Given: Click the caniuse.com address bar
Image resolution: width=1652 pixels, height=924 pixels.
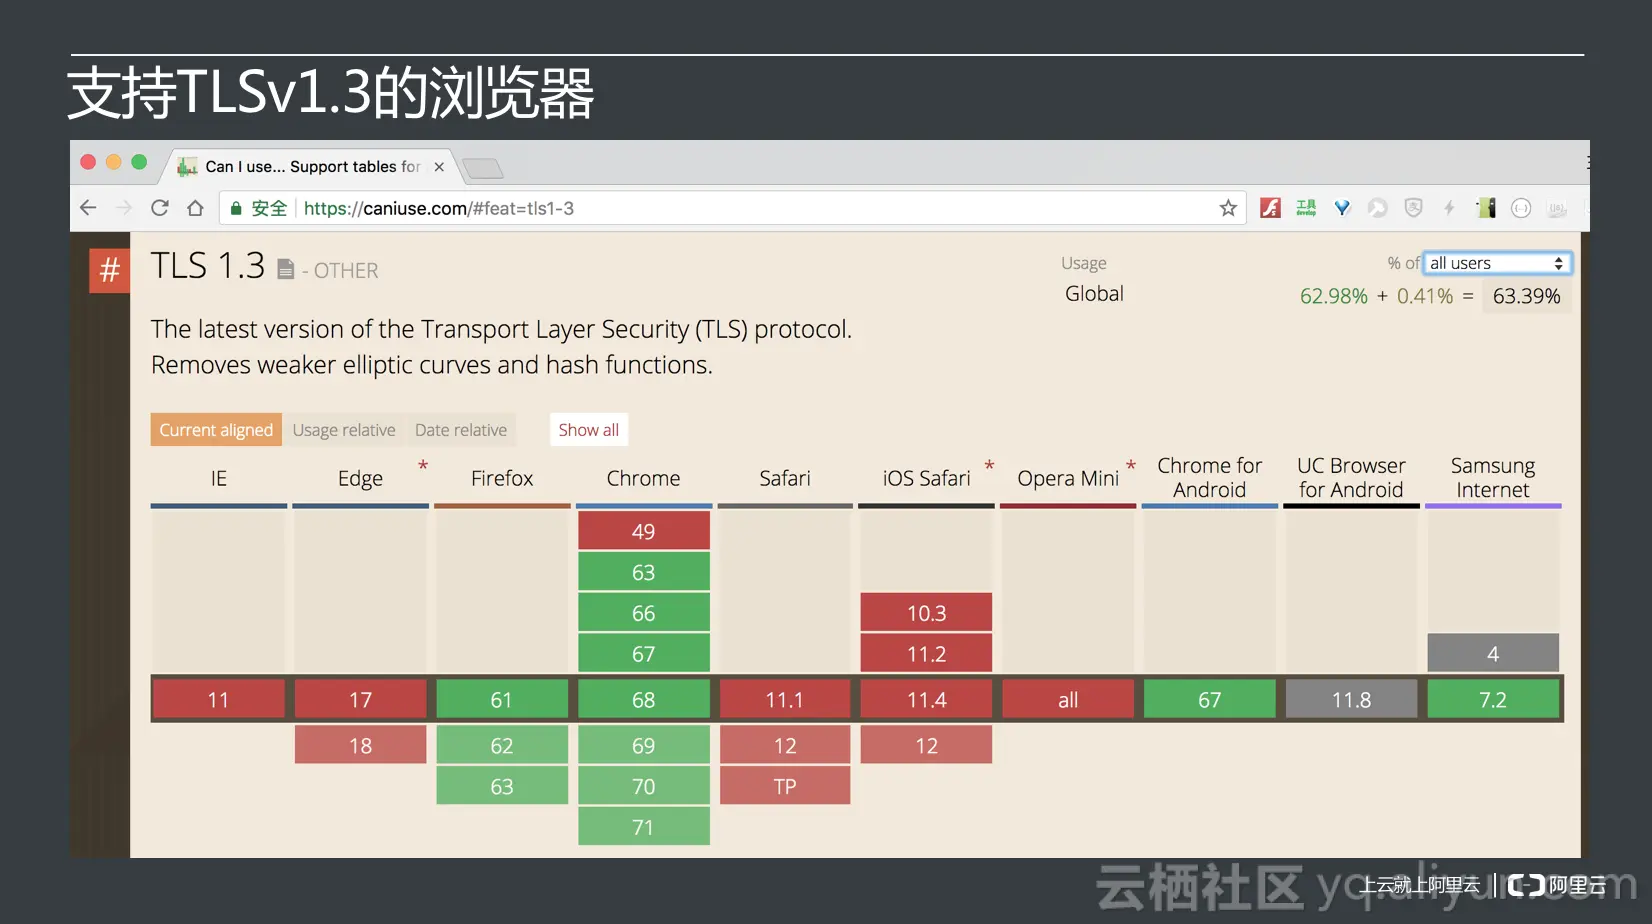Looking at the screenshot, I should tap(732, 208).
